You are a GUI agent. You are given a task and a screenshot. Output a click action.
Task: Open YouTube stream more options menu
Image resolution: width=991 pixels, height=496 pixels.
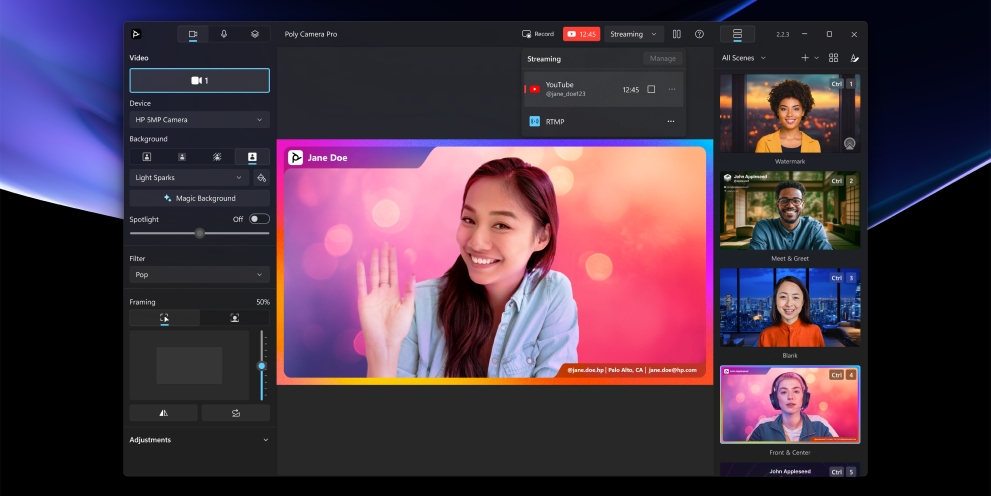coord(671,90)
